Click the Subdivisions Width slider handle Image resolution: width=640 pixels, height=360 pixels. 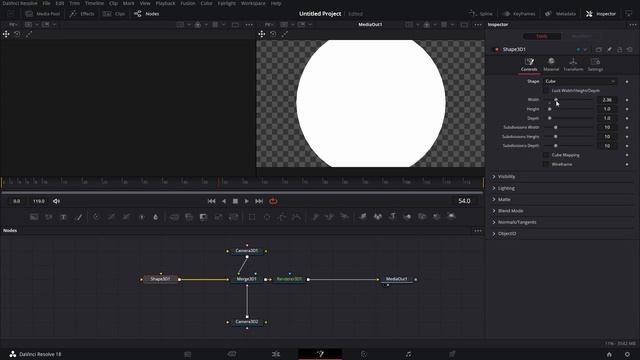tap(556, 127)
